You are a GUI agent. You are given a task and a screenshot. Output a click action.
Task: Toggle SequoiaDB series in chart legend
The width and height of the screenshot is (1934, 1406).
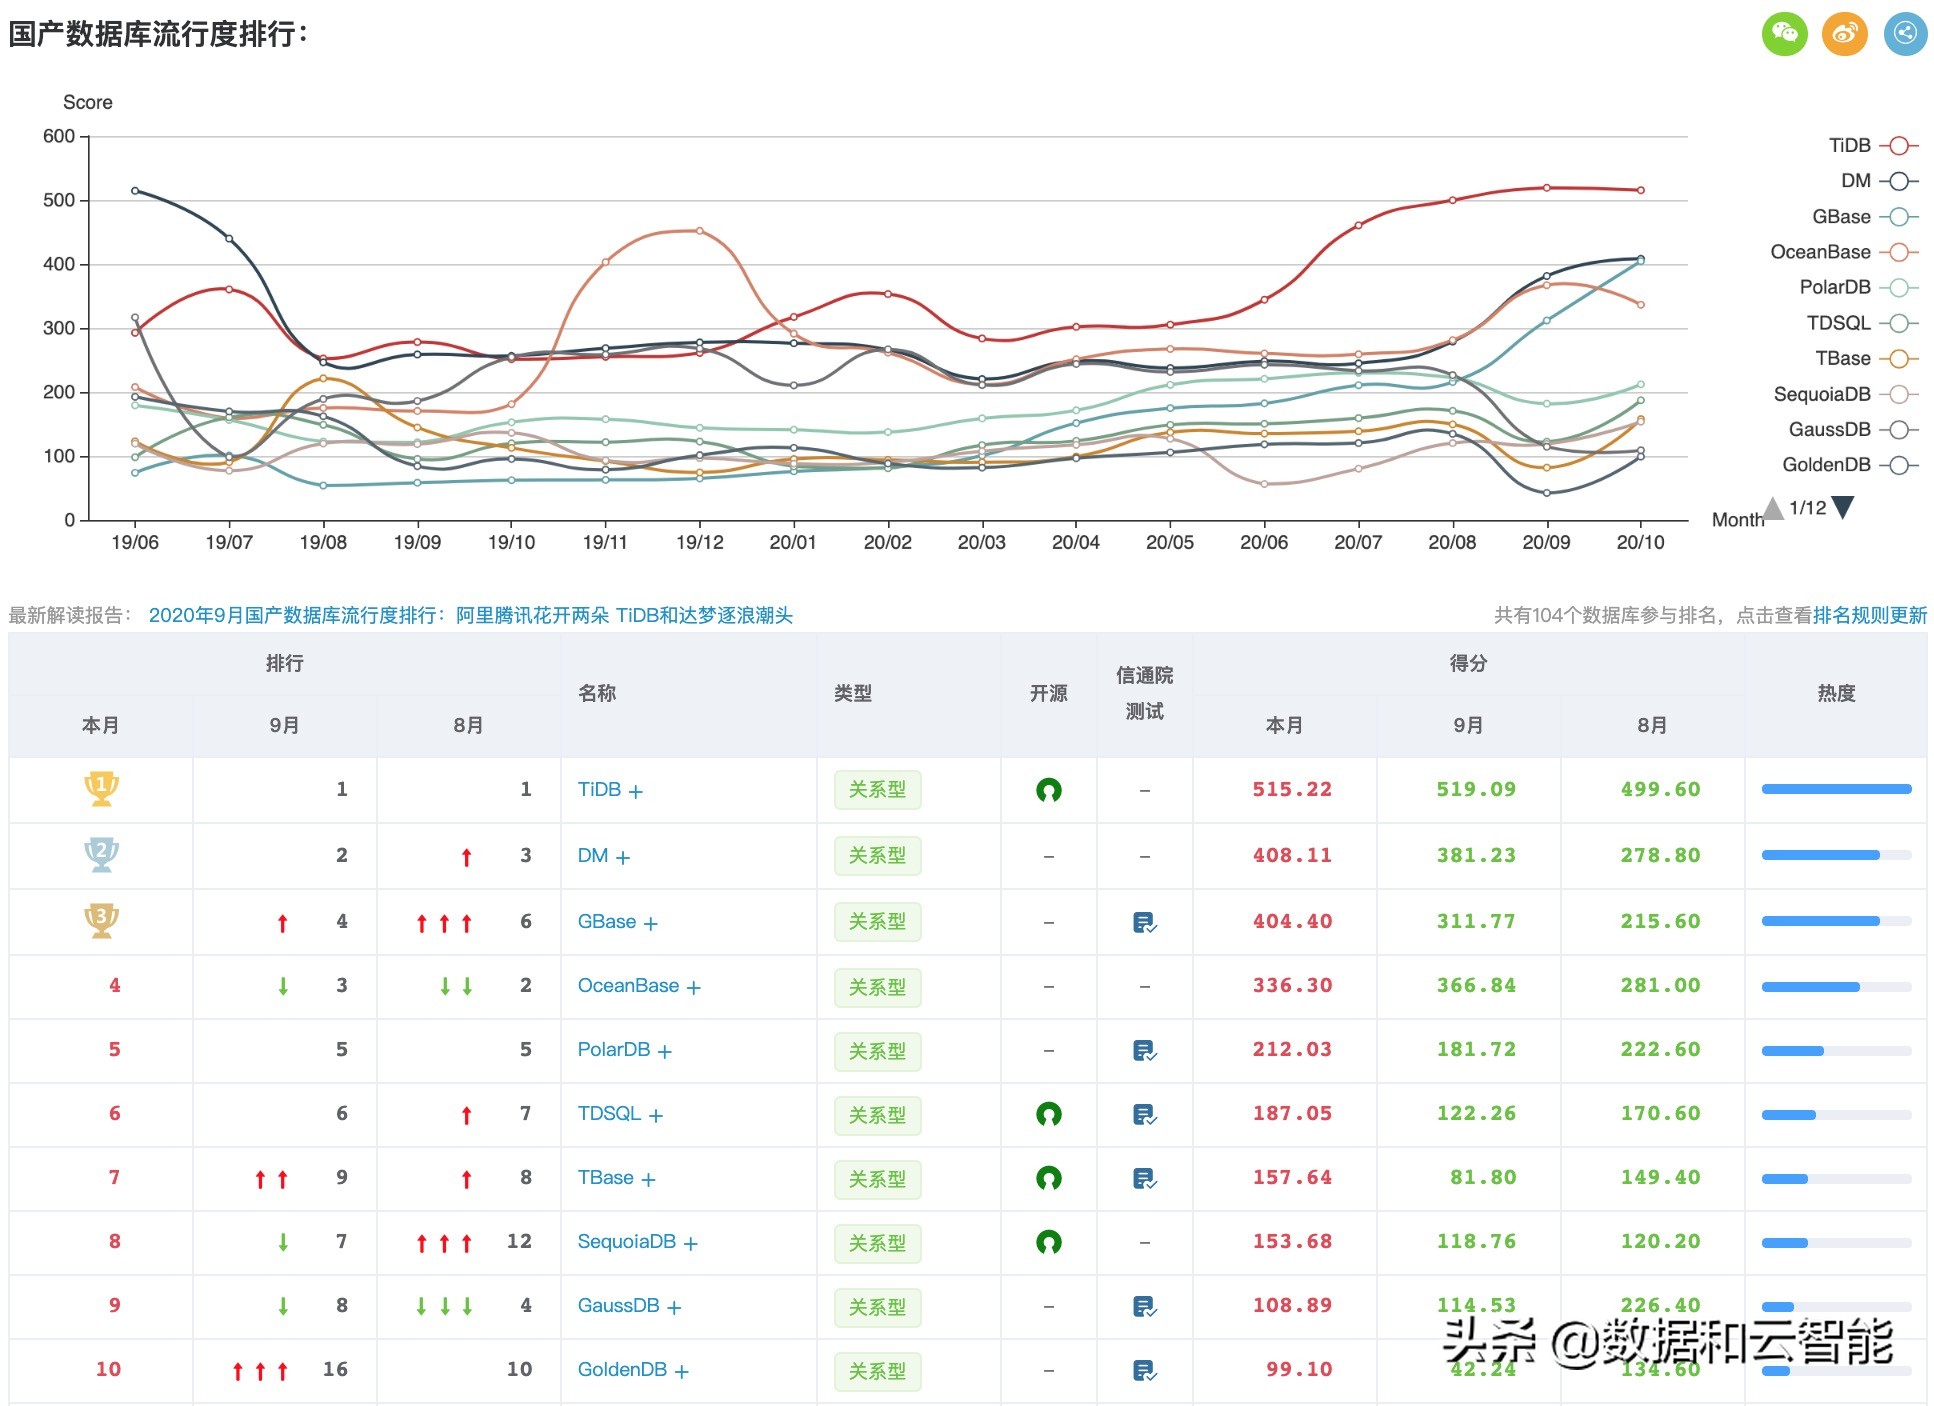1846,394
